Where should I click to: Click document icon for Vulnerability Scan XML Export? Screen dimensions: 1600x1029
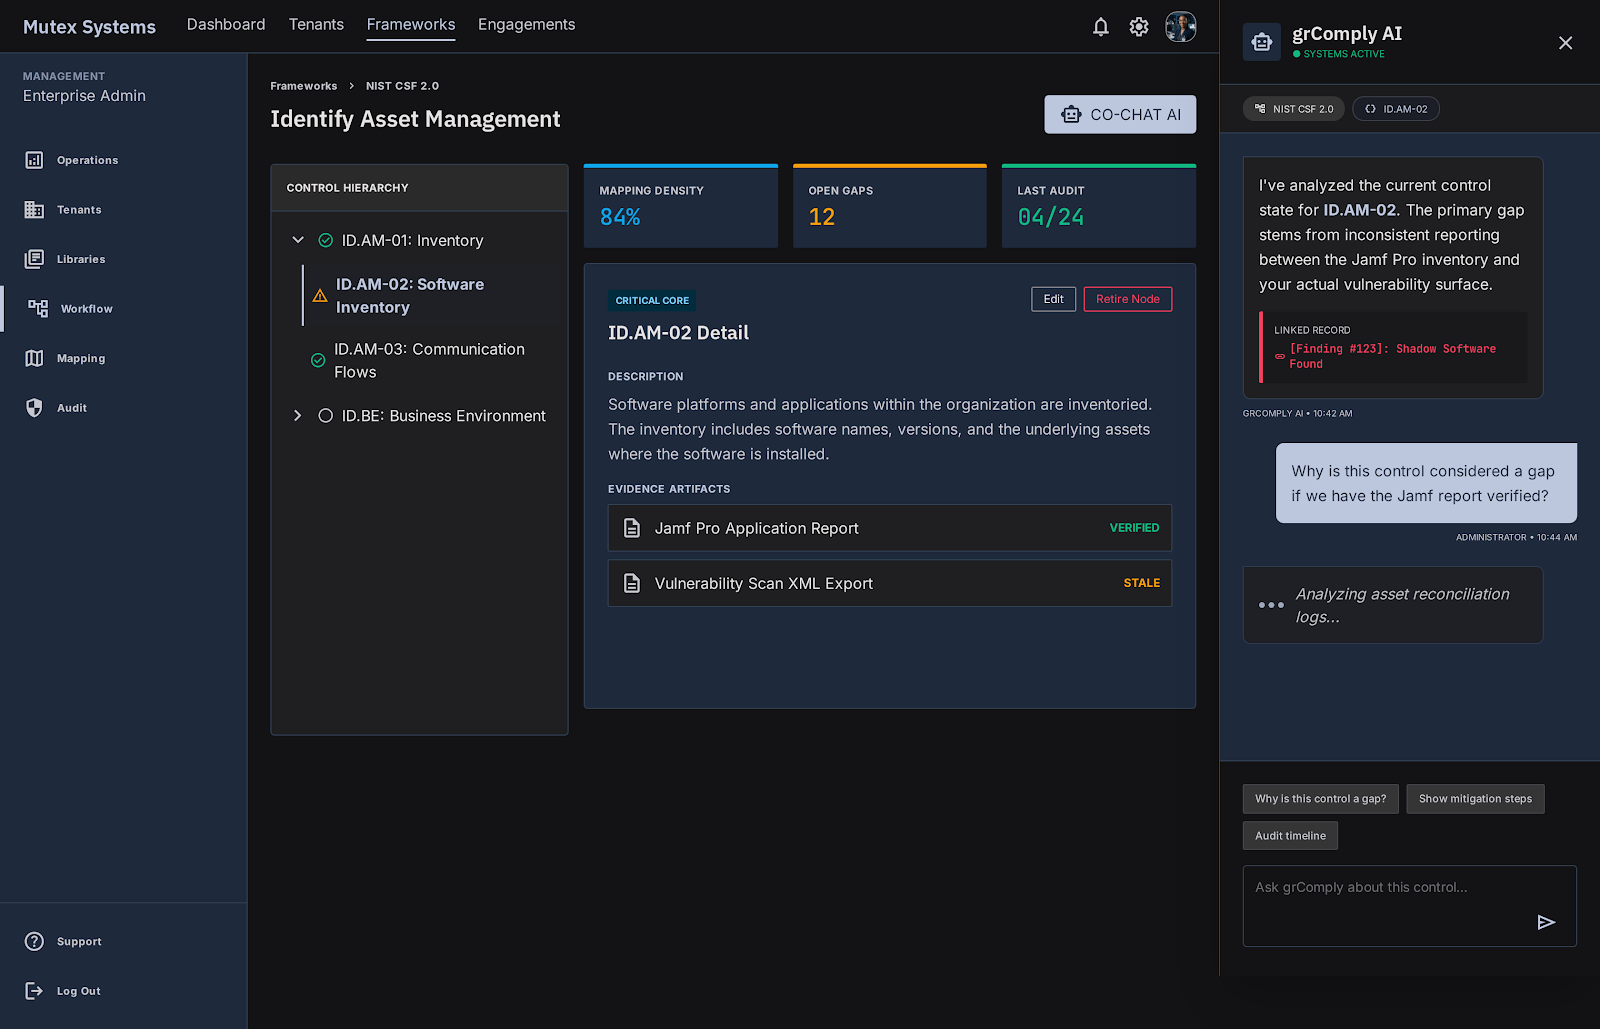(x=632, y=583)
